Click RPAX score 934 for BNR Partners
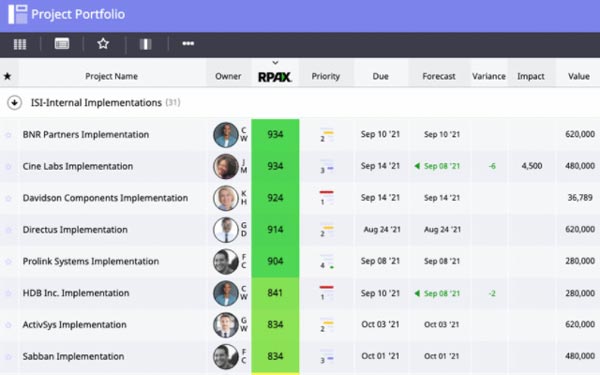600x375 pixels. point(275,134)
